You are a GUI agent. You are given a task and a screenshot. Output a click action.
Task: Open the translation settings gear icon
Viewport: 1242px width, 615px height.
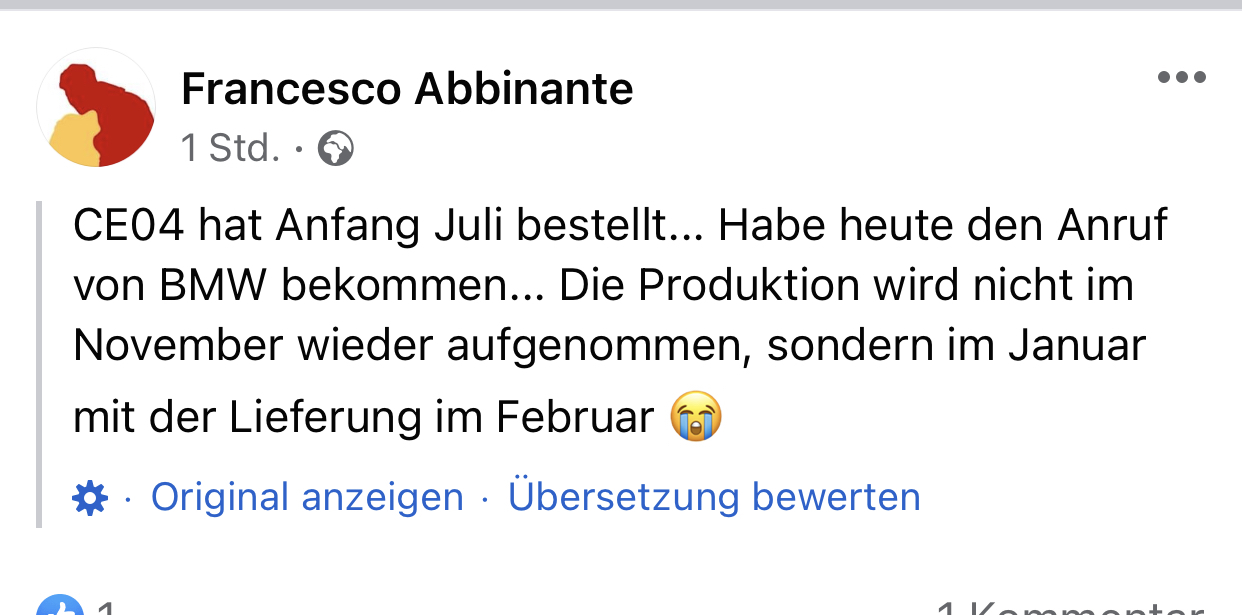point(90,497)
